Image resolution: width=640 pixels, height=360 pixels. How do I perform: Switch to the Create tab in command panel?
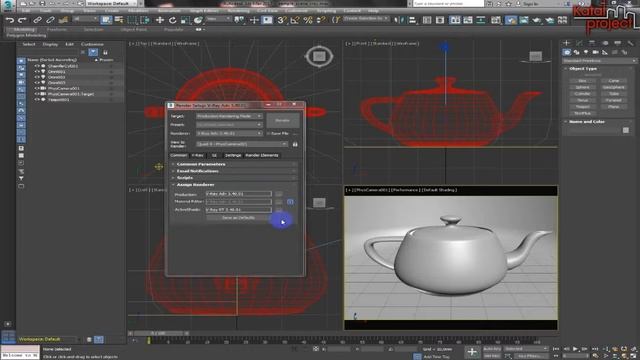[x=567, y=43]
